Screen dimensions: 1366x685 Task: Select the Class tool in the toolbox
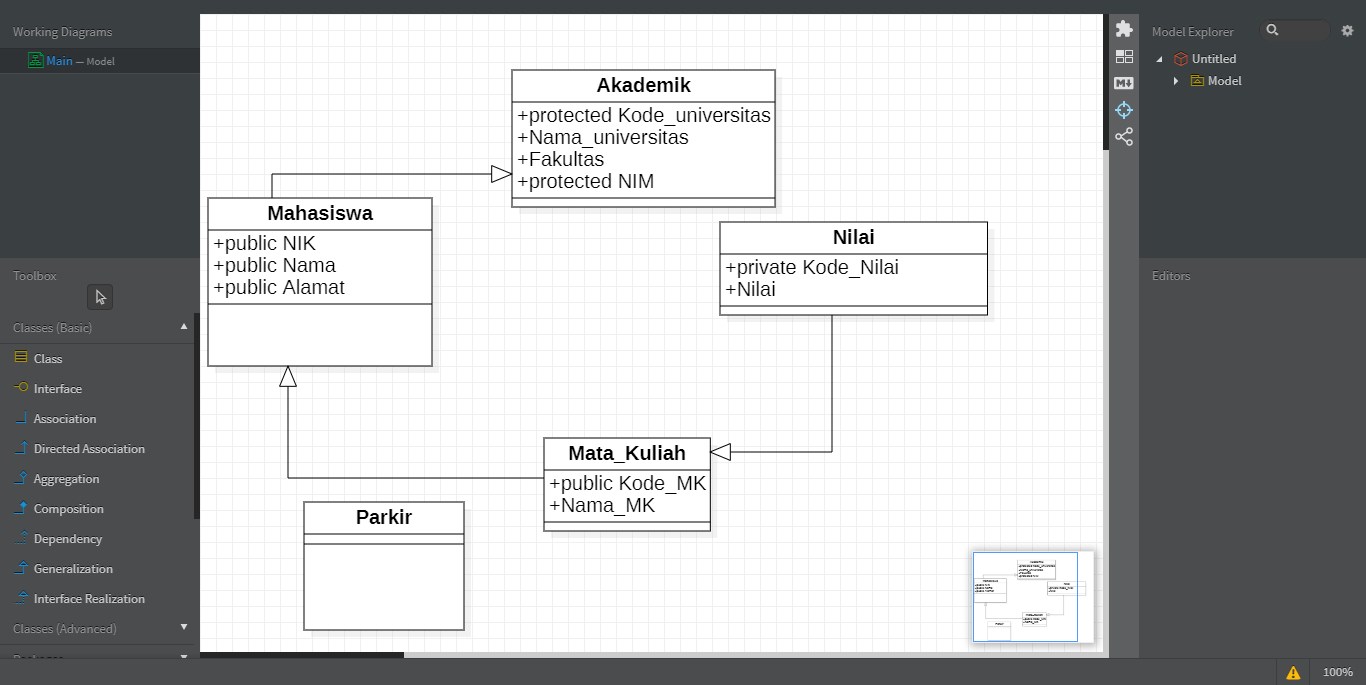[x=45, y=358]
